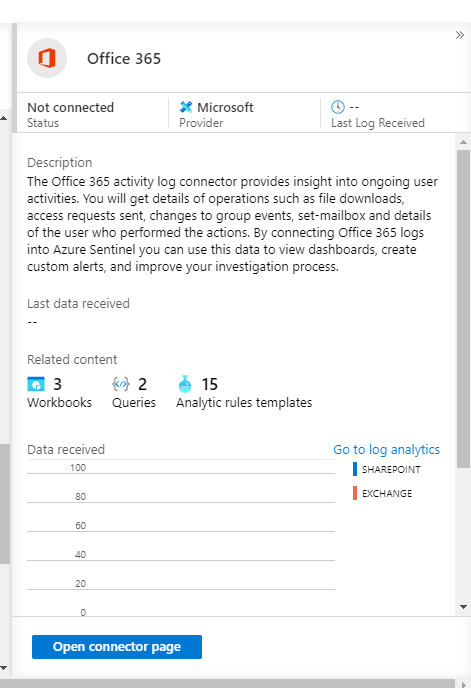
Task: Click the Microsoft provider icon
Action: click(x=186, y=107)
